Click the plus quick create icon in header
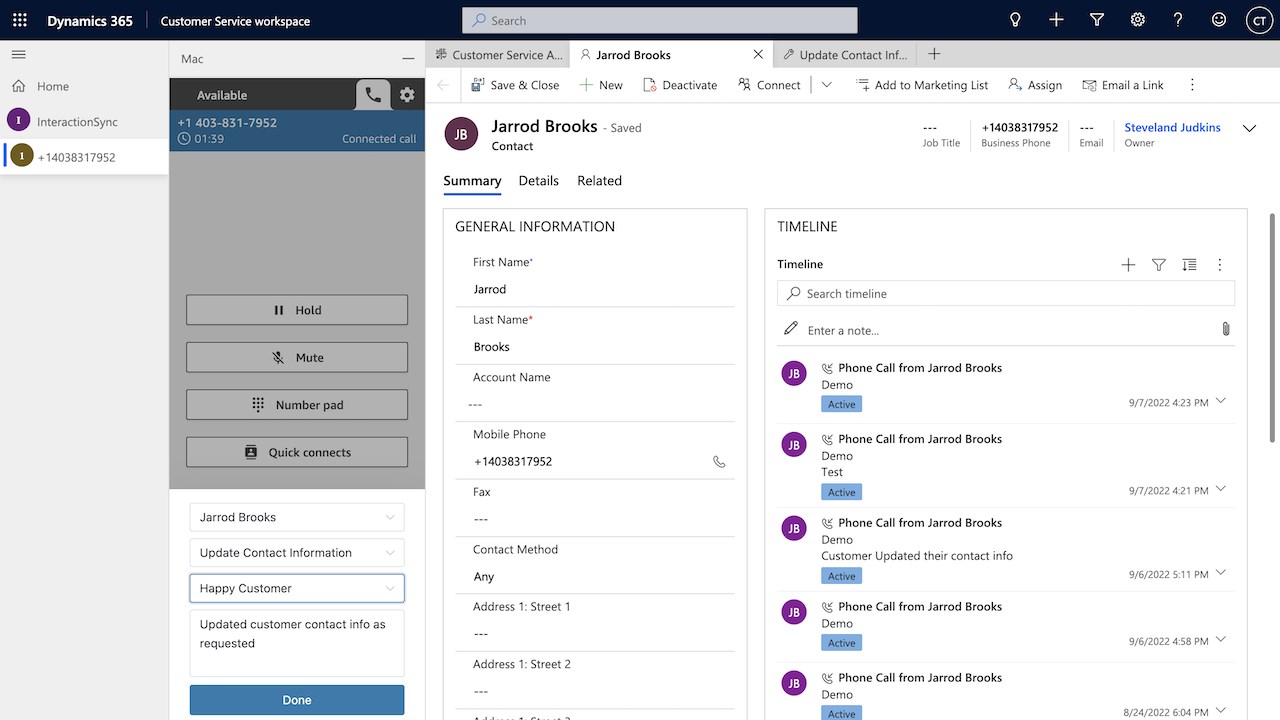Image resolution: width=1280 pixels, height=720 pixels. tap(1056, 20)
